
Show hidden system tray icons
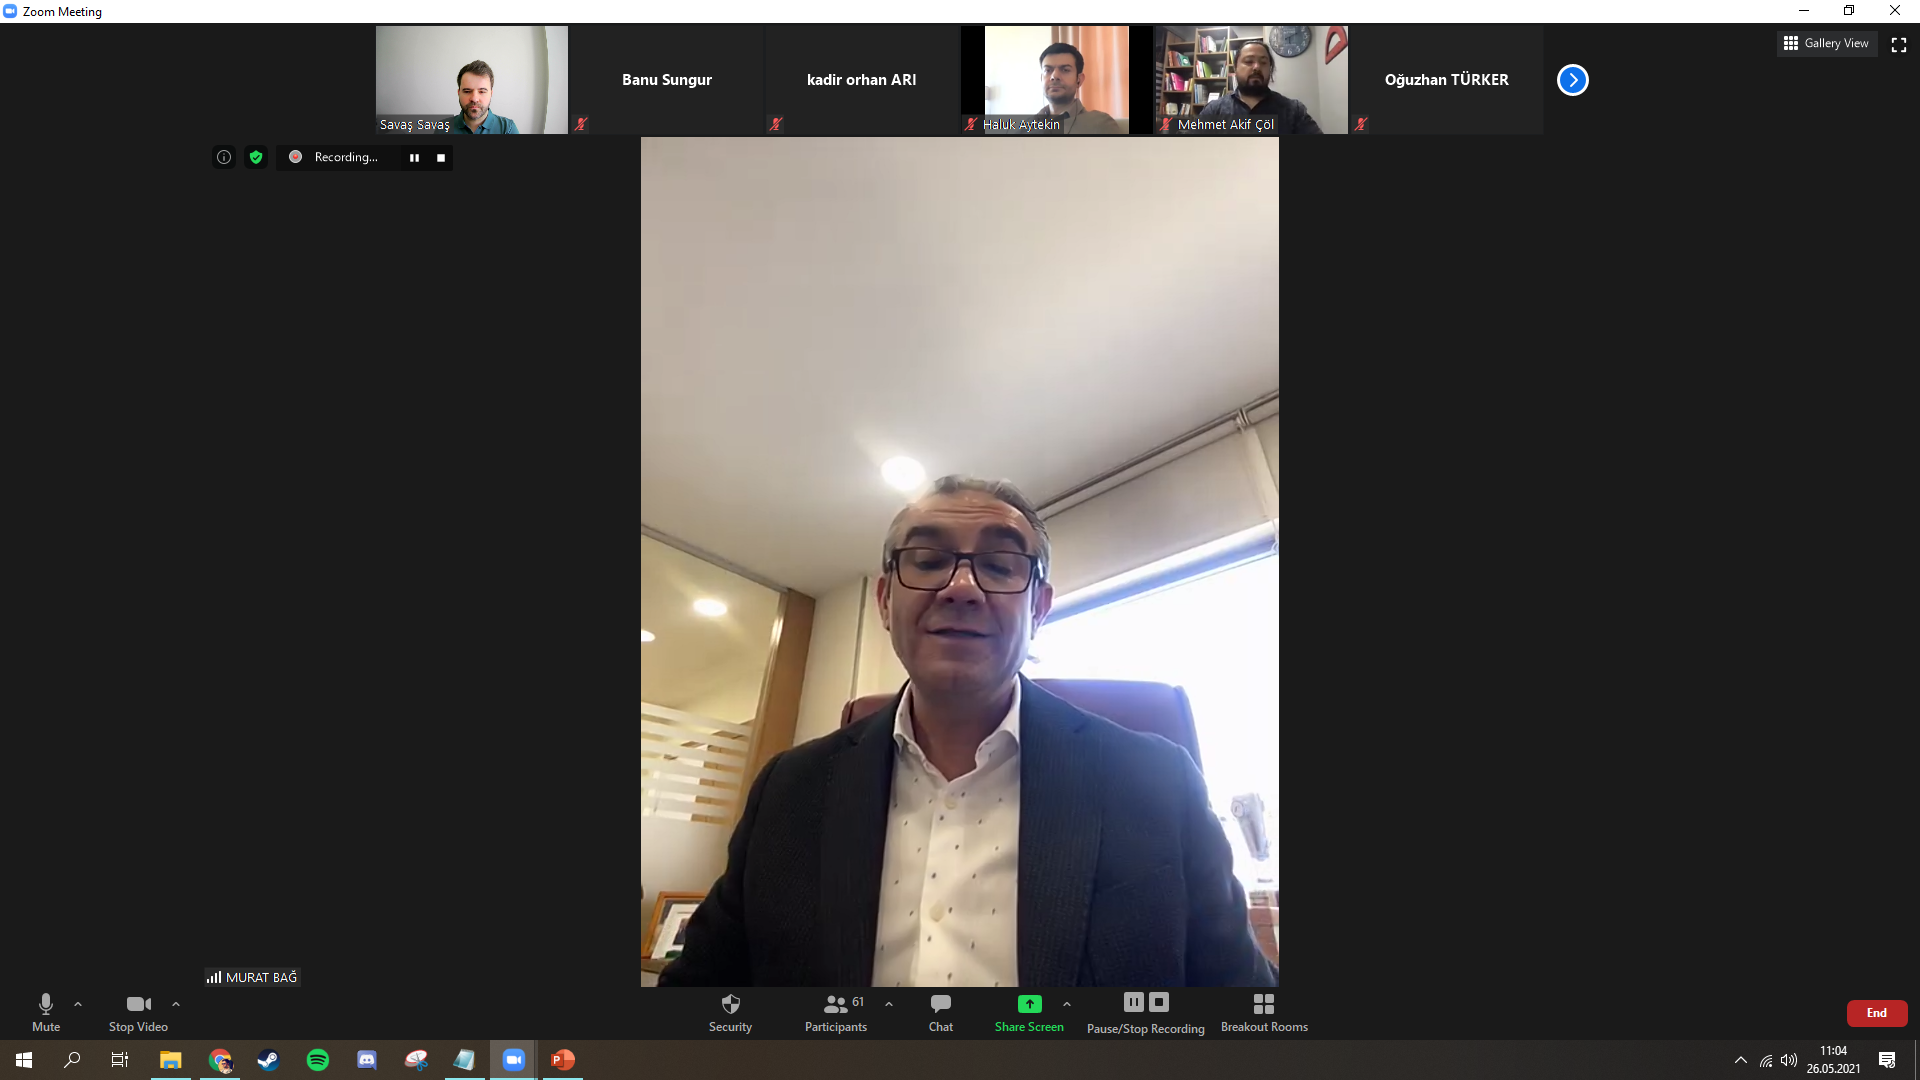[x=1740, y=1060]
